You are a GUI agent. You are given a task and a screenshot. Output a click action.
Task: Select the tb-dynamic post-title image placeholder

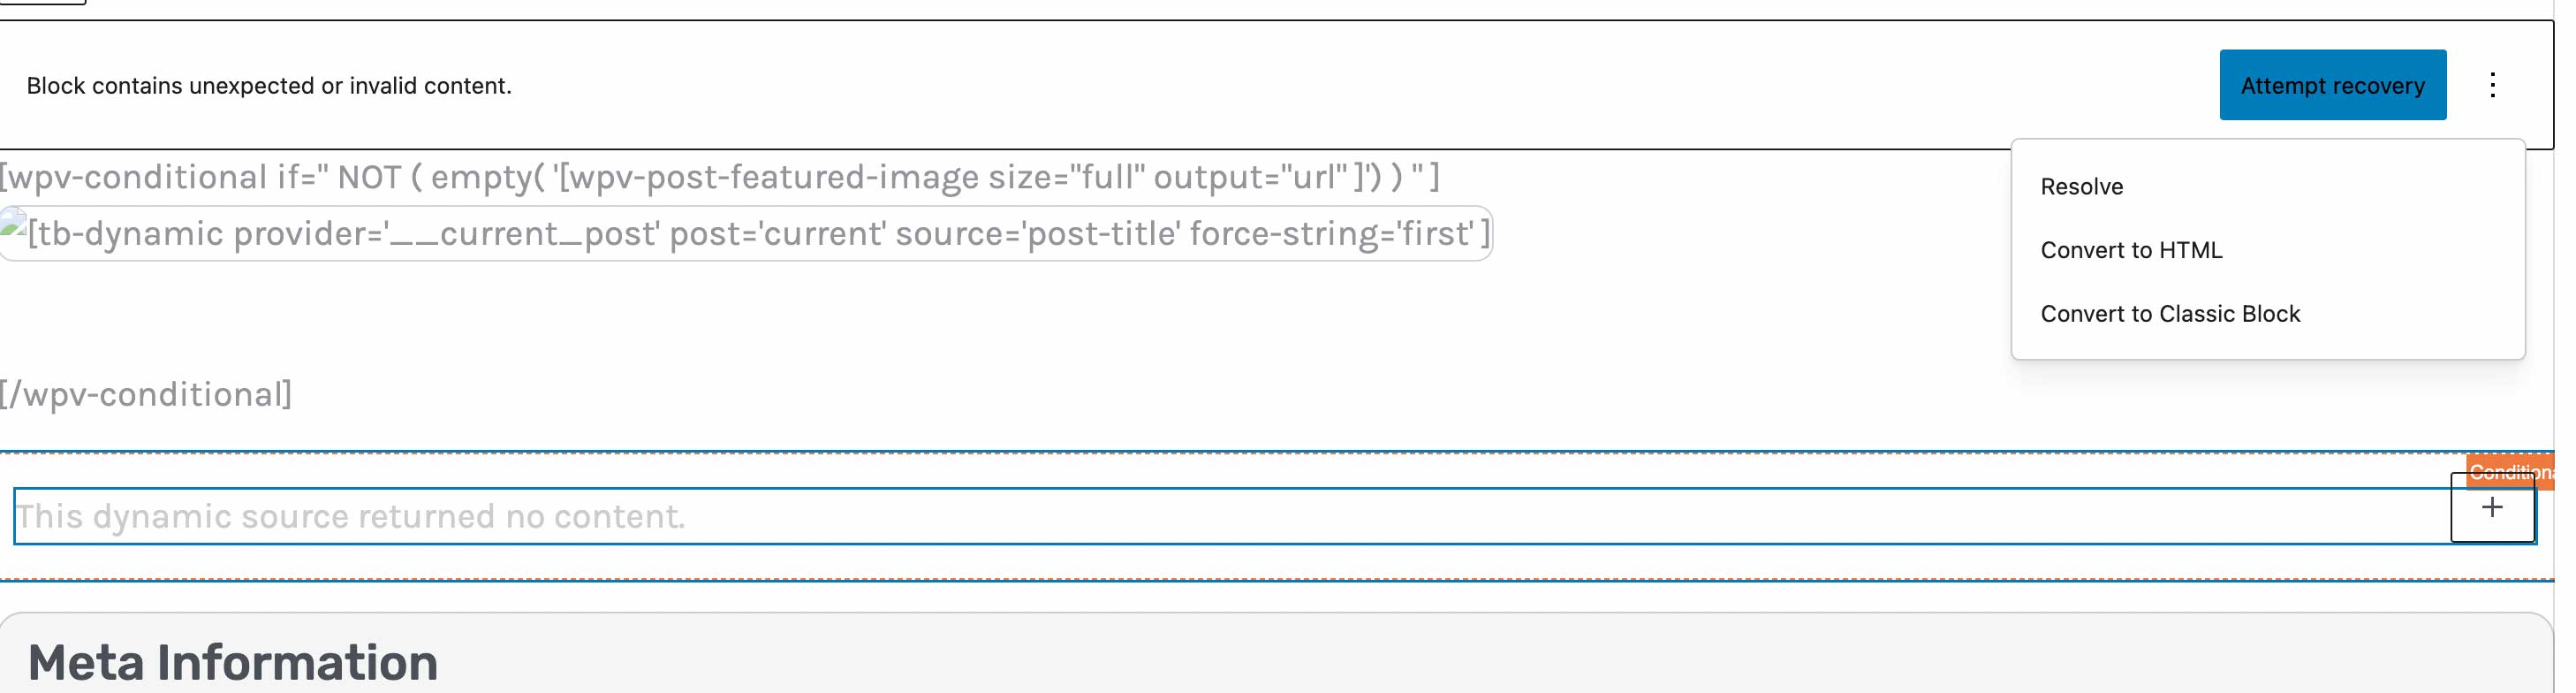click(x=746, y=234)
